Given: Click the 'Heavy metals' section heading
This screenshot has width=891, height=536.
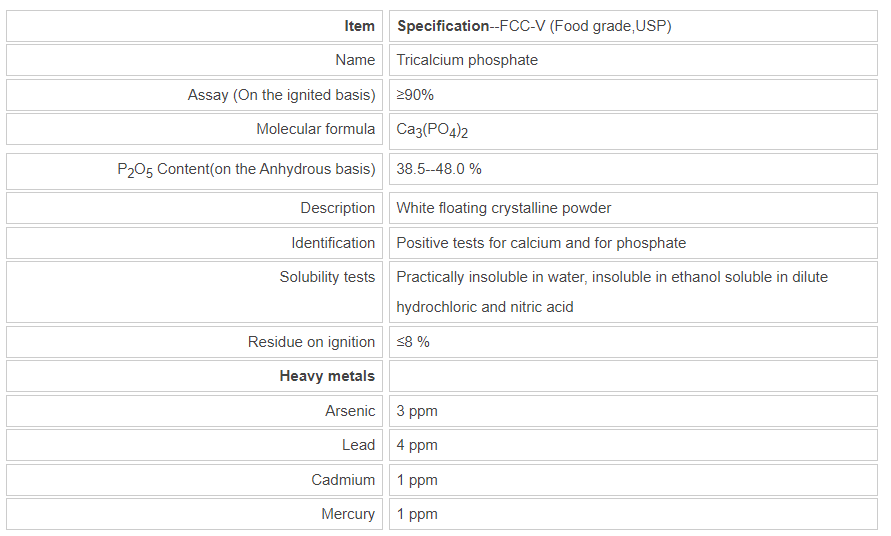Looking at the screenshot, I should [x=327, y=376].
